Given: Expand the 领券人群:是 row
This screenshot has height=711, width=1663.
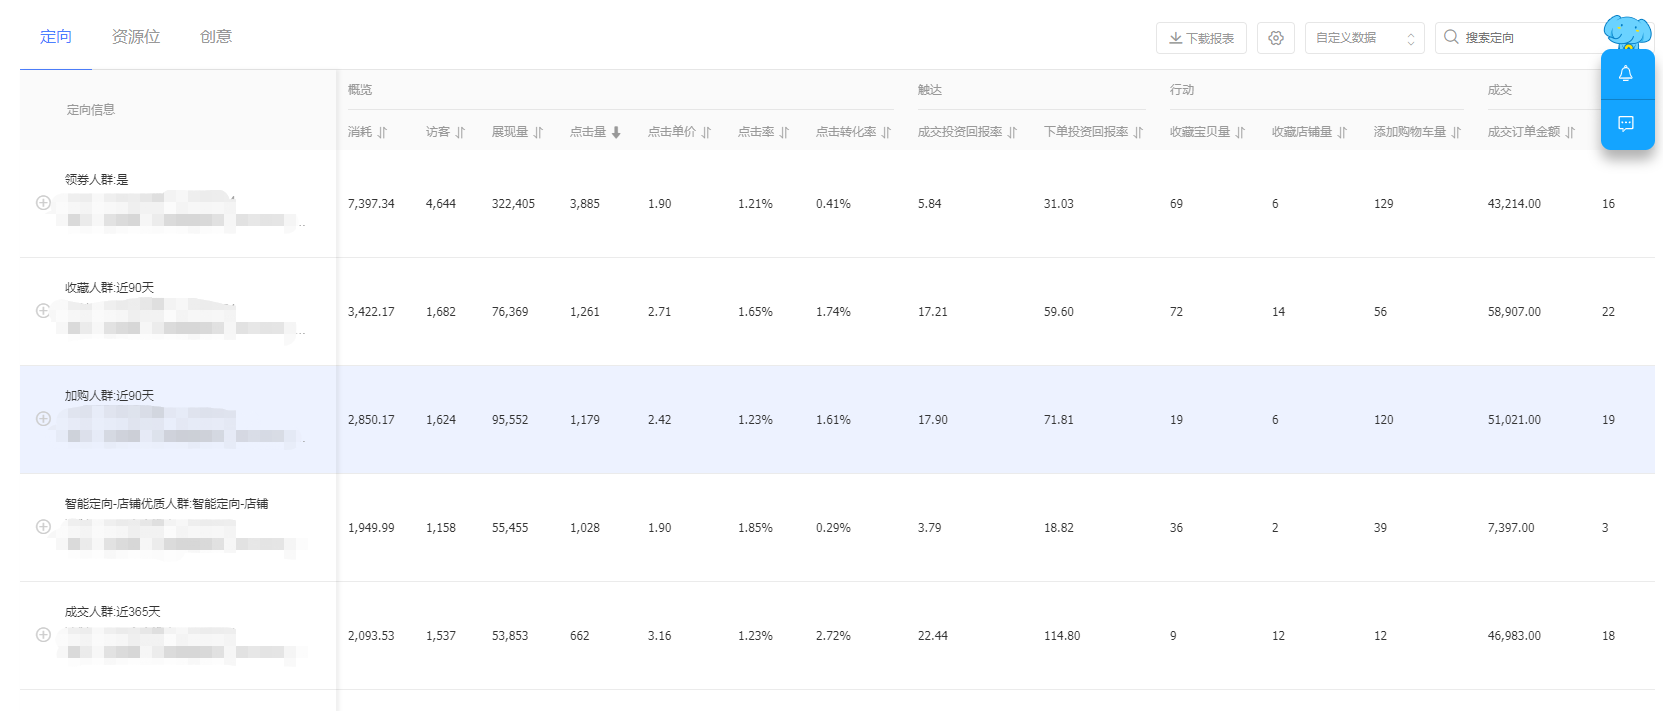Looking at the screenshot, I should pos(43,203).
